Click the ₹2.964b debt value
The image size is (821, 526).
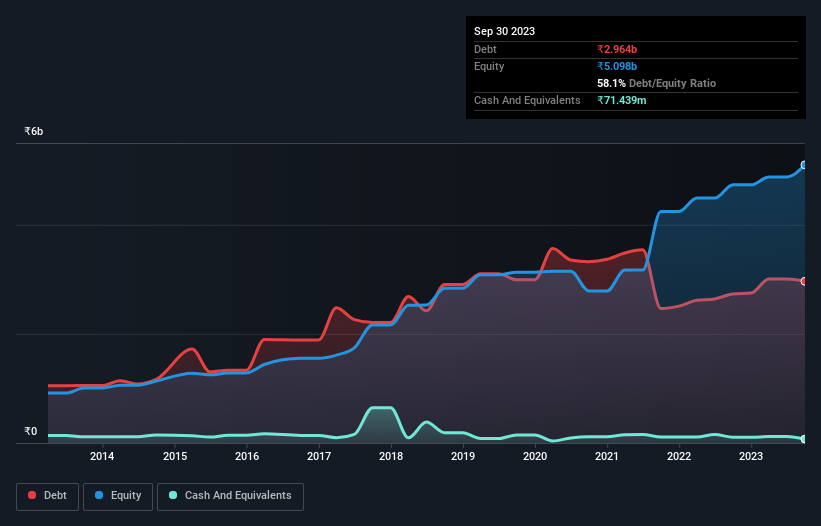(617, 49)
